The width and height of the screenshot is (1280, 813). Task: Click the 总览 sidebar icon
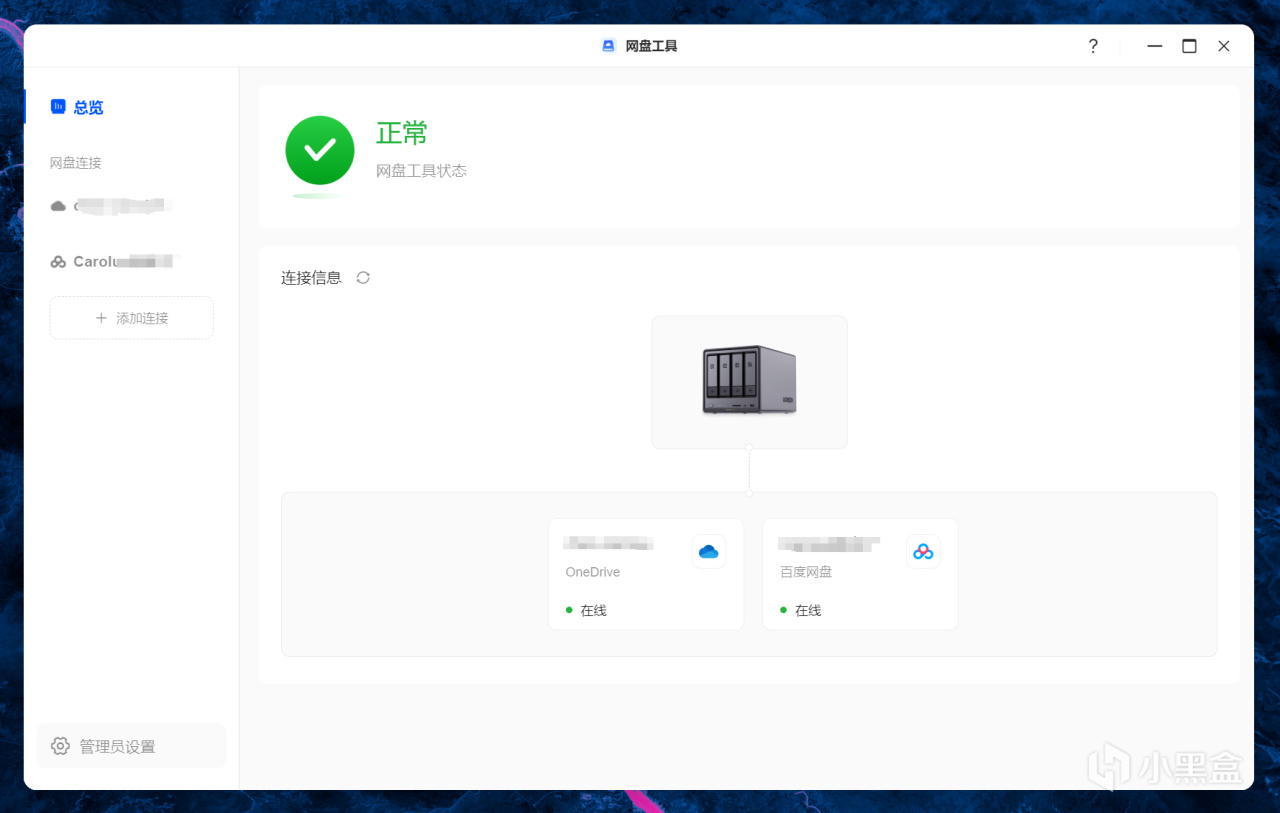(x=58, y=107)
